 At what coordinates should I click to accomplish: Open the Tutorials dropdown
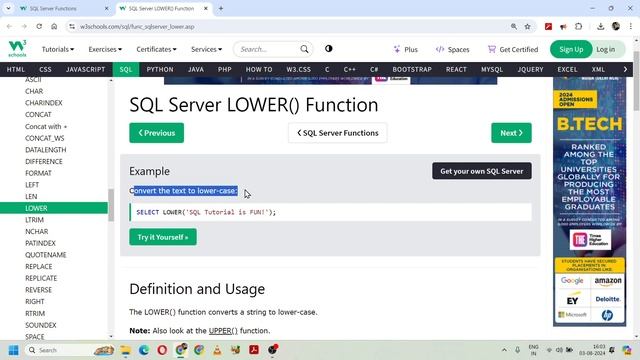(x=58, y=49)
